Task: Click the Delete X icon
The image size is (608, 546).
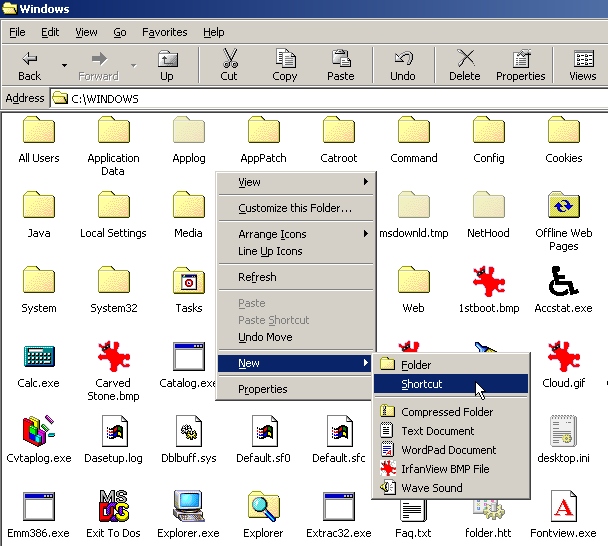Action: pyautogui.click(x=465, y=58)
